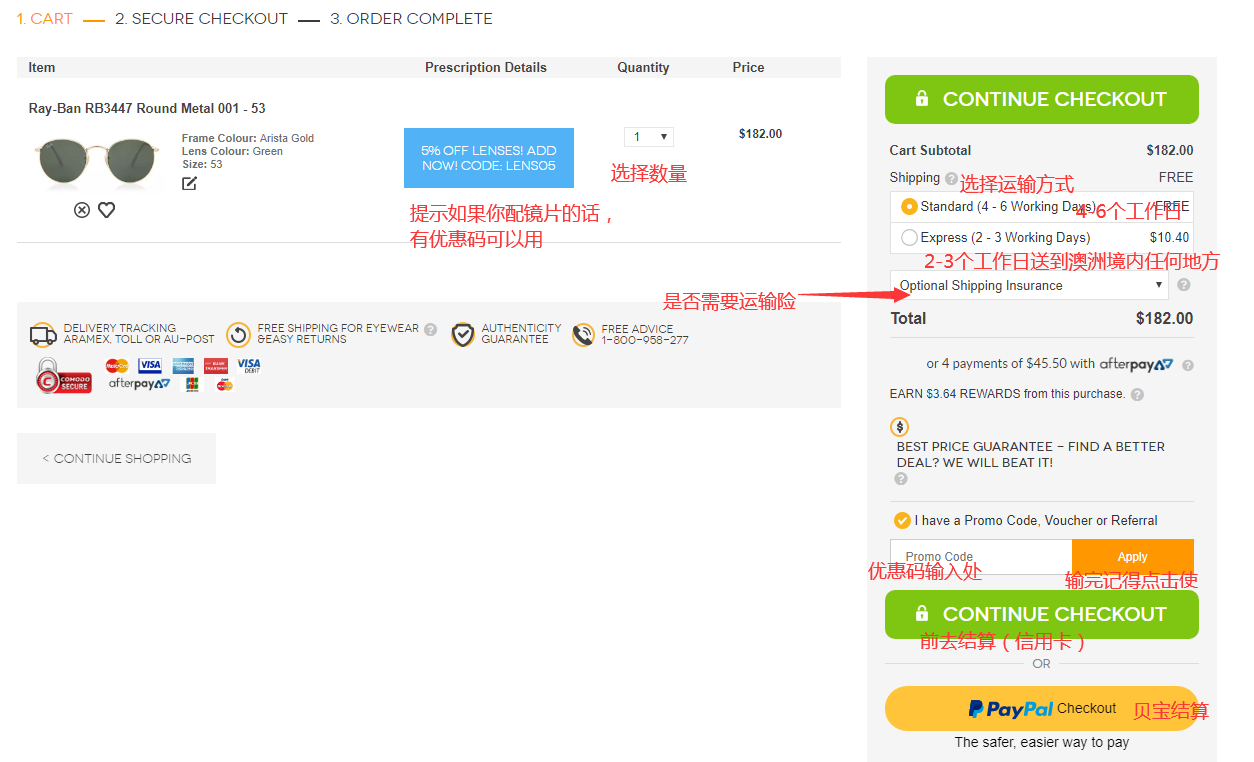Click help icon beside Afterpay payments
The image size is (1254, 762).
coord(1188,365)
